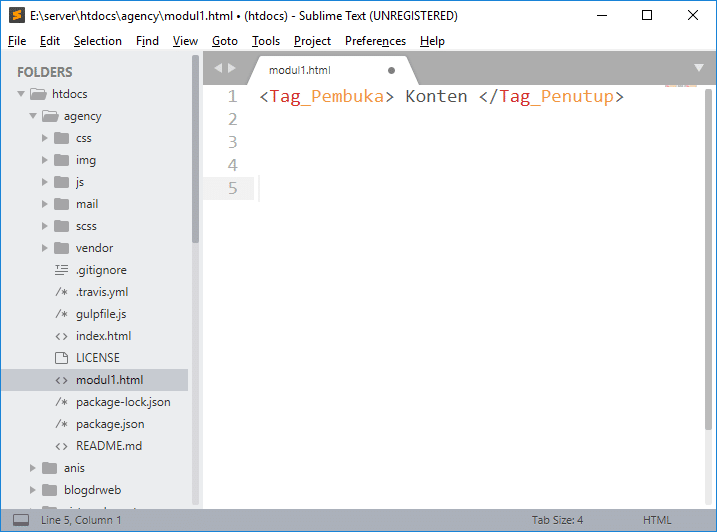Open the Find menu

[147, 41]
